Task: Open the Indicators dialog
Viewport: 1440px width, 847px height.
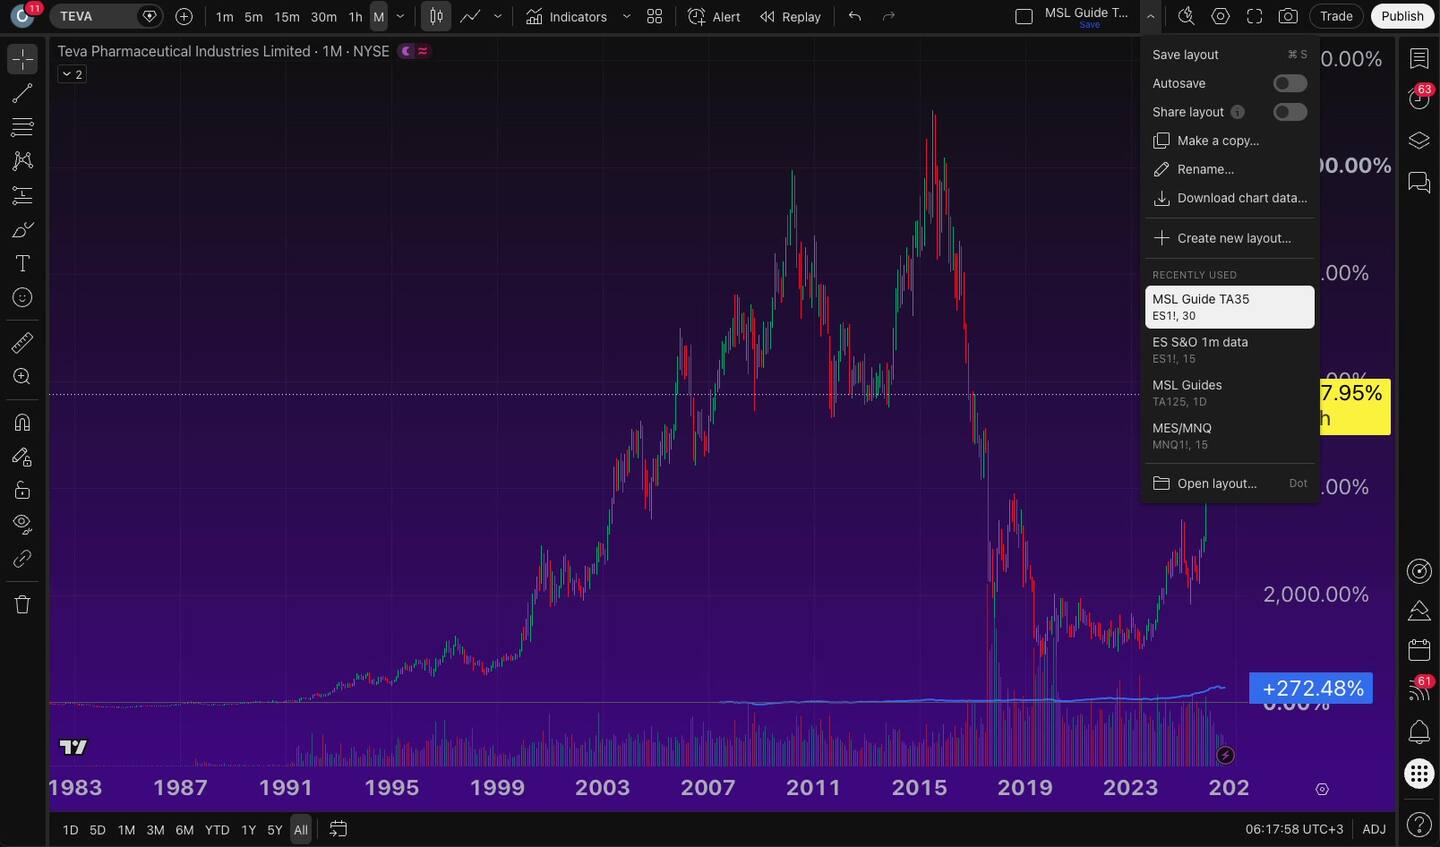Action: pyautogui.click(x=566, y=16)
